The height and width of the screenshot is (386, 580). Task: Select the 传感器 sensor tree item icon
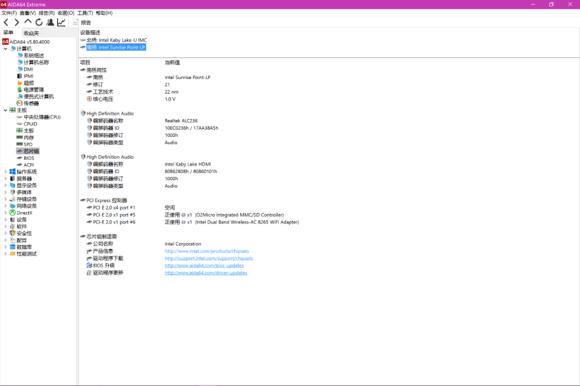click(20, 103)
